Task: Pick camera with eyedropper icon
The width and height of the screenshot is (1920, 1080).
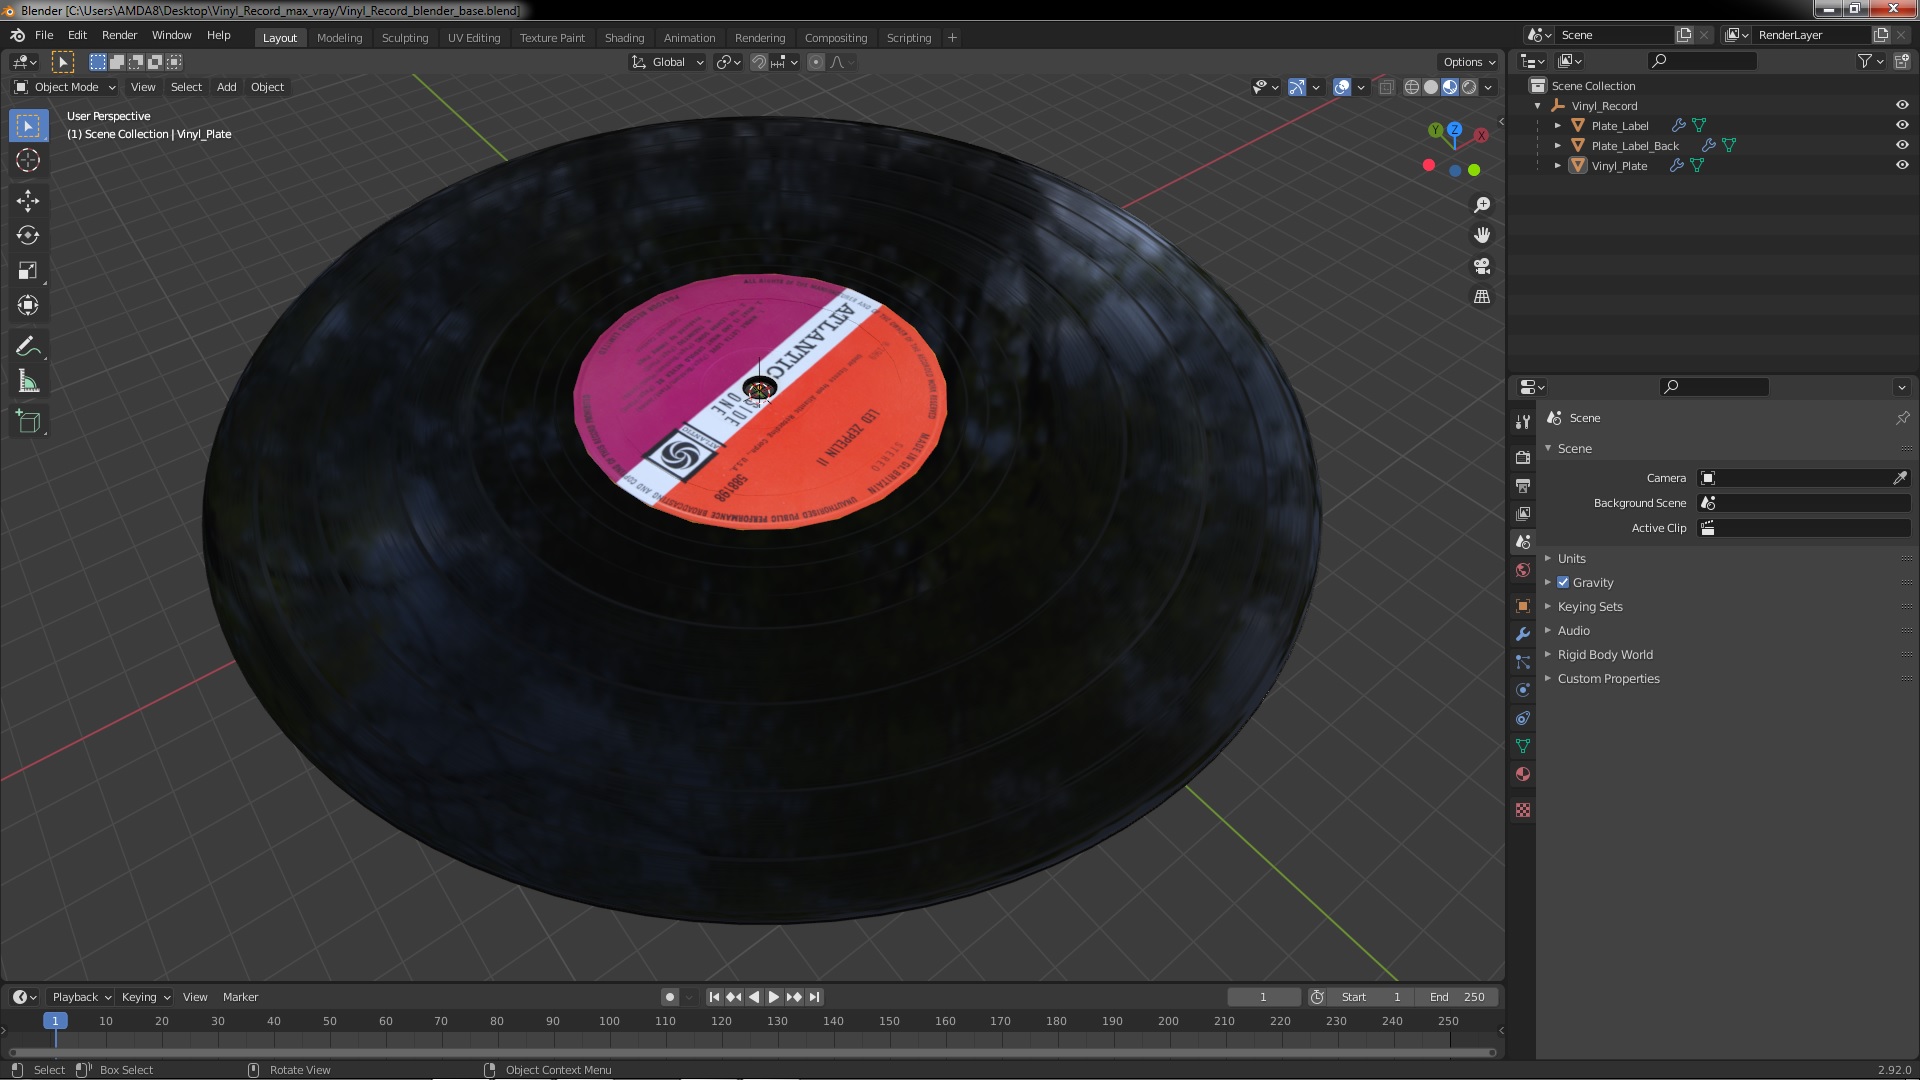Action: point(1899,478)
